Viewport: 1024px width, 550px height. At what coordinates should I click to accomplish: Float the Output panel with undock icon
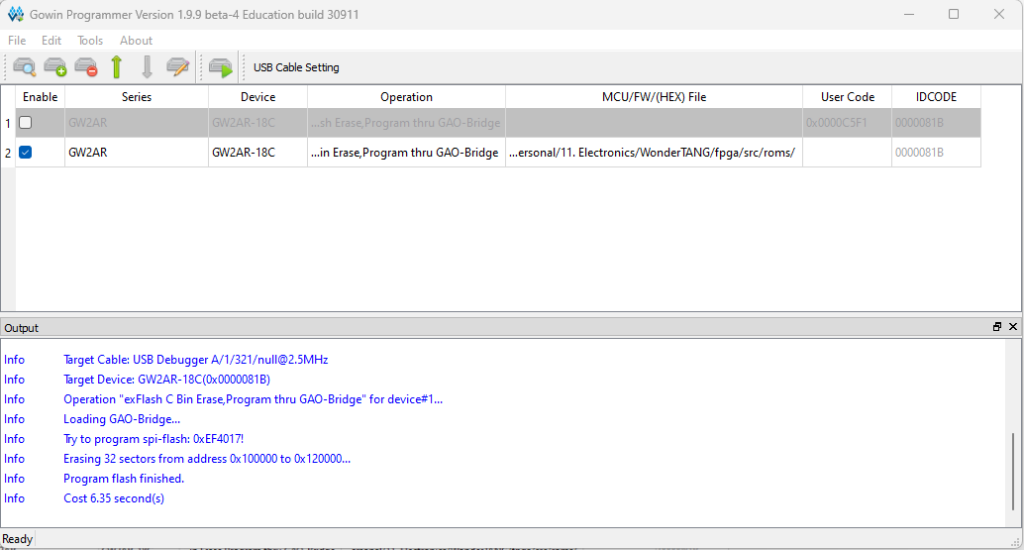pyautogui.click(x=997, y=327)
